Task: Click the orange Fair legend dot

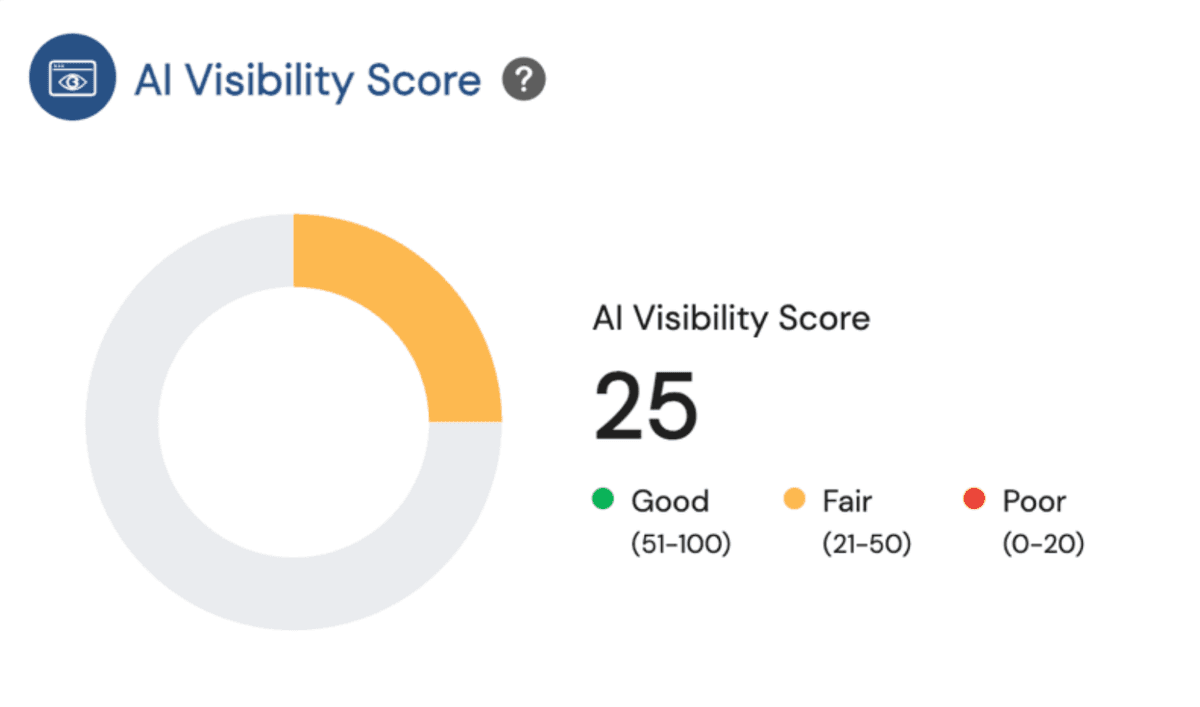Action: 795,499
